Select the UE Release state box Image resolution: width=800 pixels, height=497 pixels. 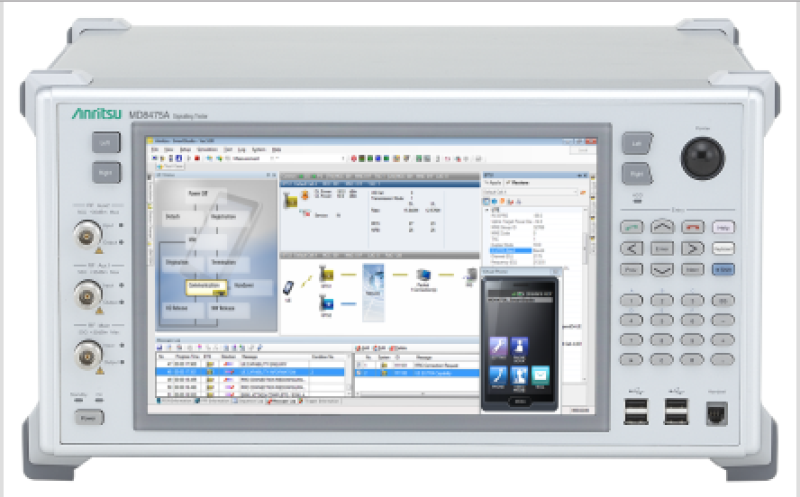coord(183,308)
